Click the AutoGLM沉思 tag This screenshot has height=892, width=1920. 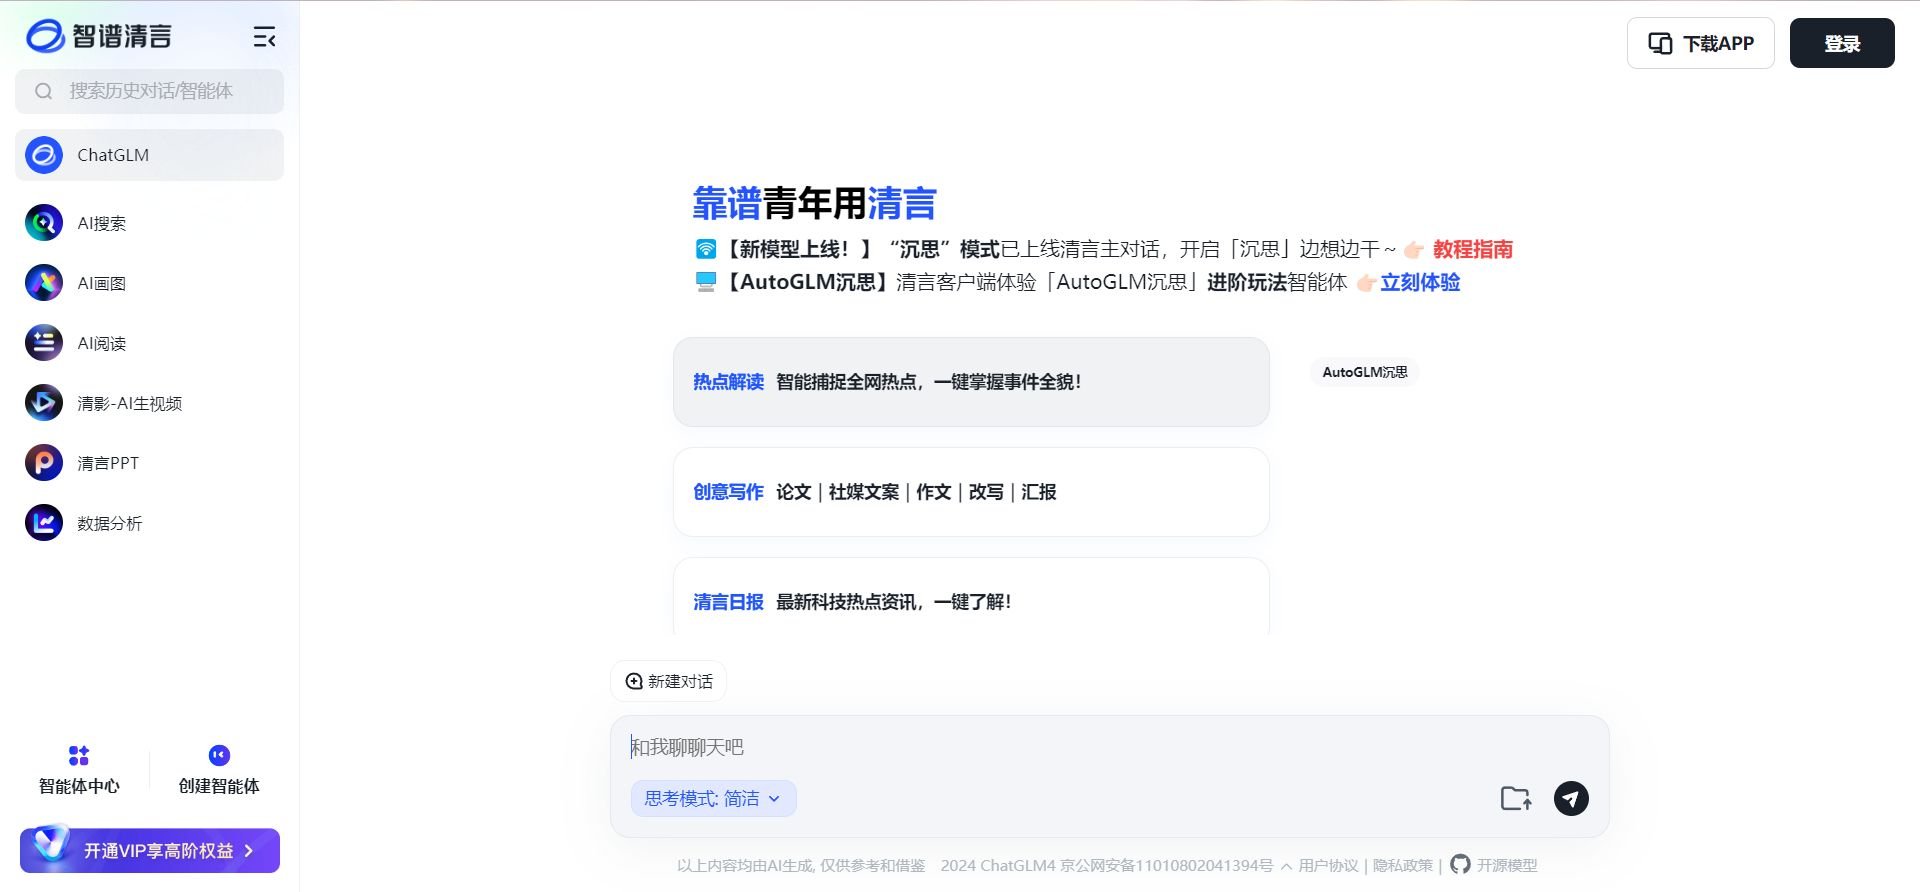coord(1365,372)
